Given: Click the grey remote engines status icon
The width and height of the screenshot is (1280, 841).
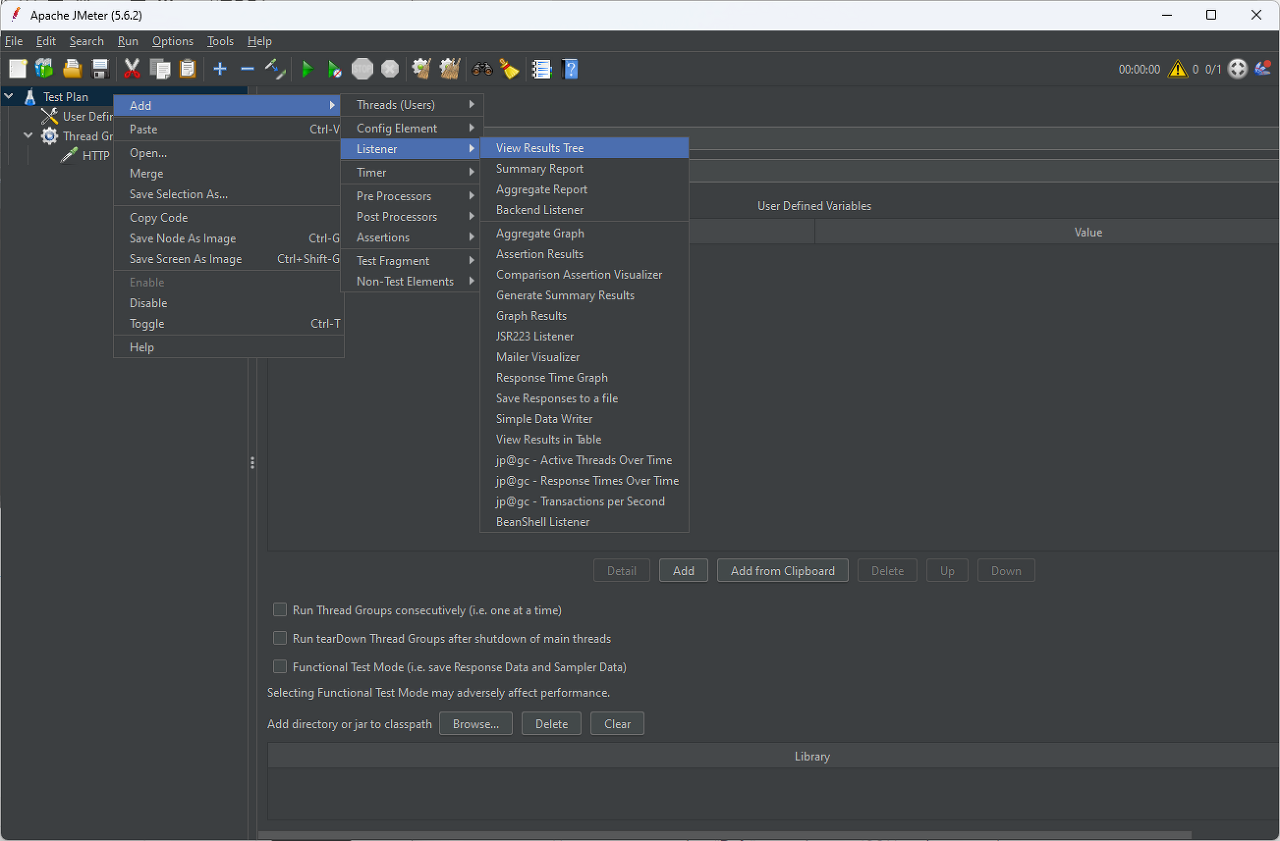Looking at the screenshot, I should 1238,69.
